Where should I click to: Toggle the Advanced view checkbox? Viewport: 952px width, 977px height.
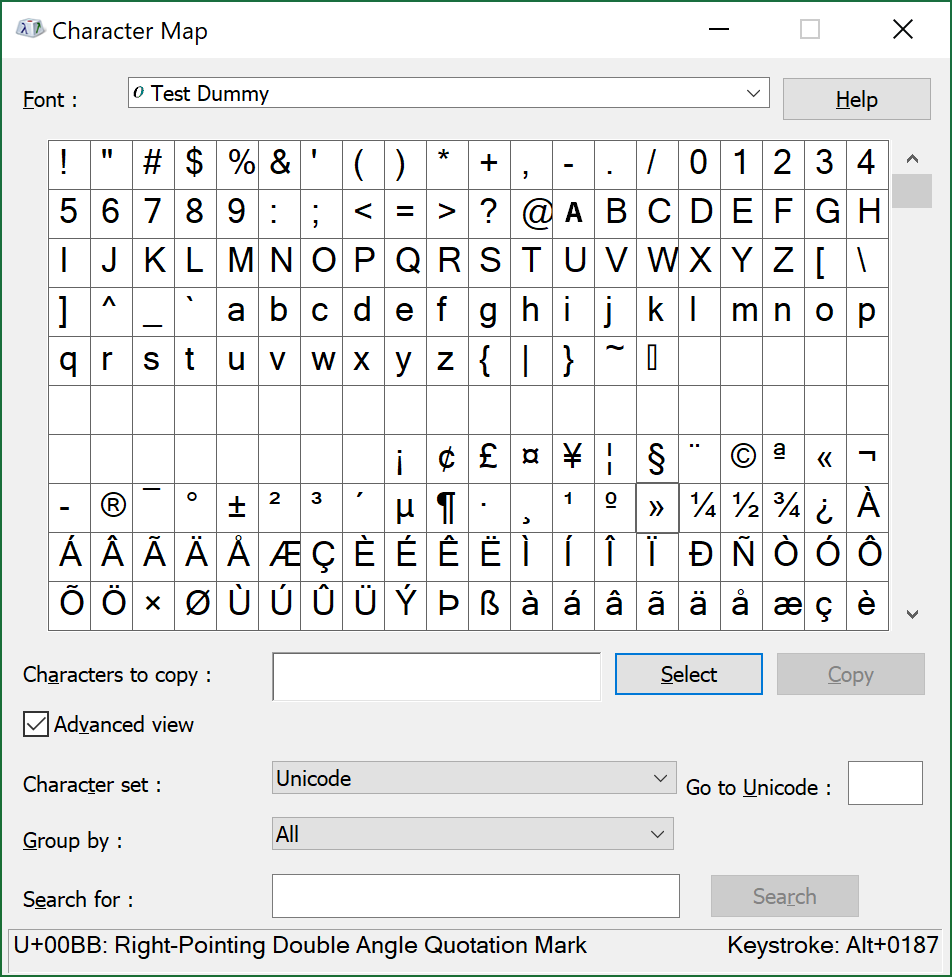(x=36, y=724)
